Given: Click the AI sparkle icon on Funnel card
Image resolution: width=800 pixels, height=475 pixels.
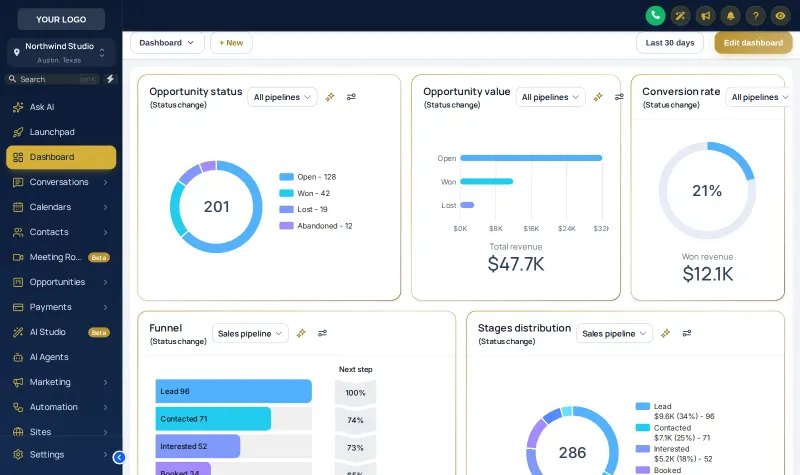Looking at the screenshot, I should click(x=301, y=333).
